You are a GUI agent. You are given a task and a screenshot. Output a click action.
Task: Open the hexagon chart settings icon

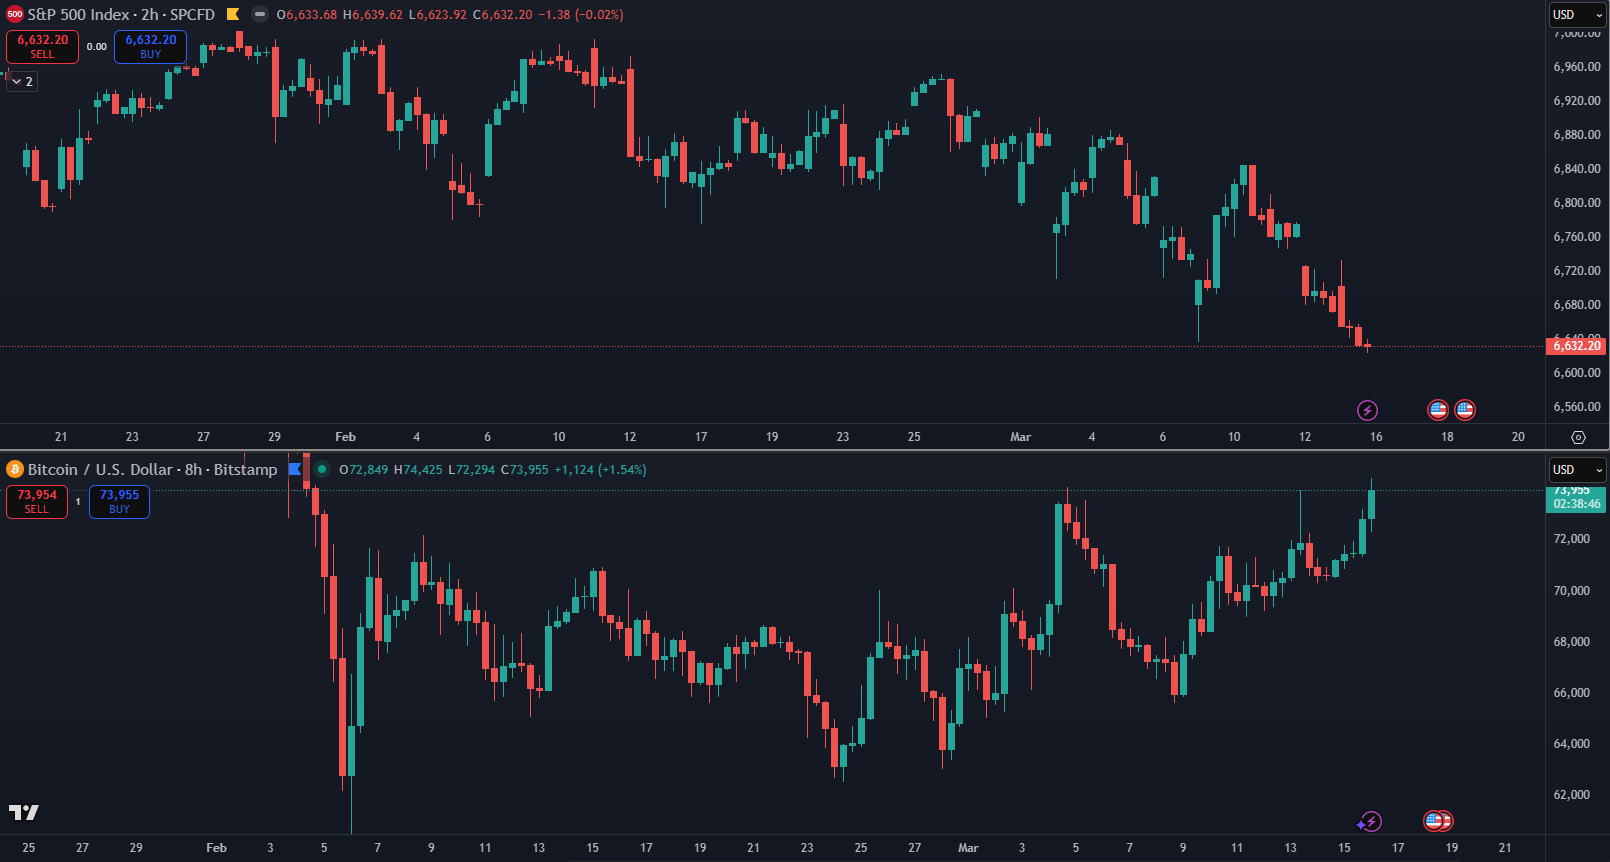(x=1578, y=437)
